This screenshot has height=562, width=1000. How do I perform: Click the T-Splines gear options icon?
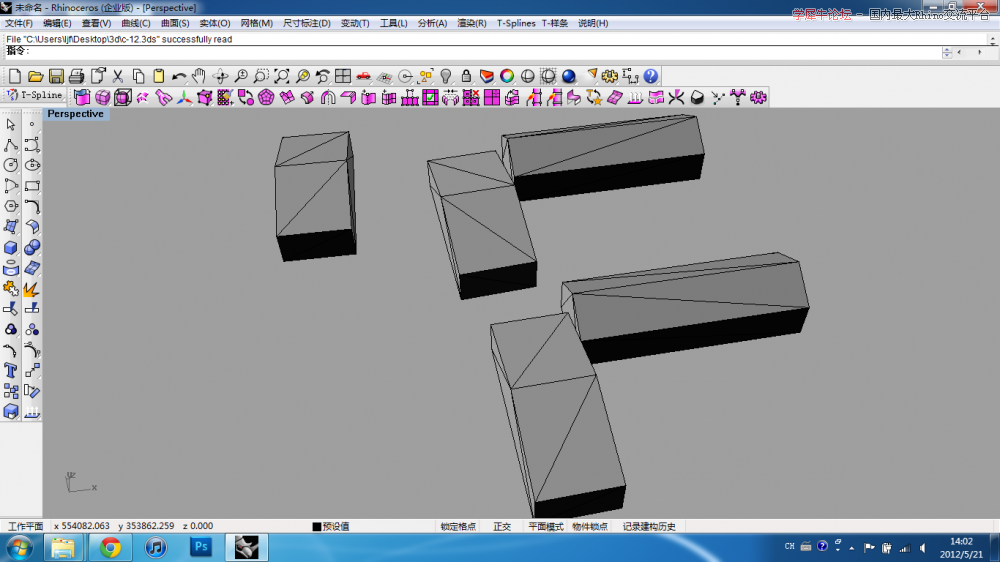click(x=758, y=98)
